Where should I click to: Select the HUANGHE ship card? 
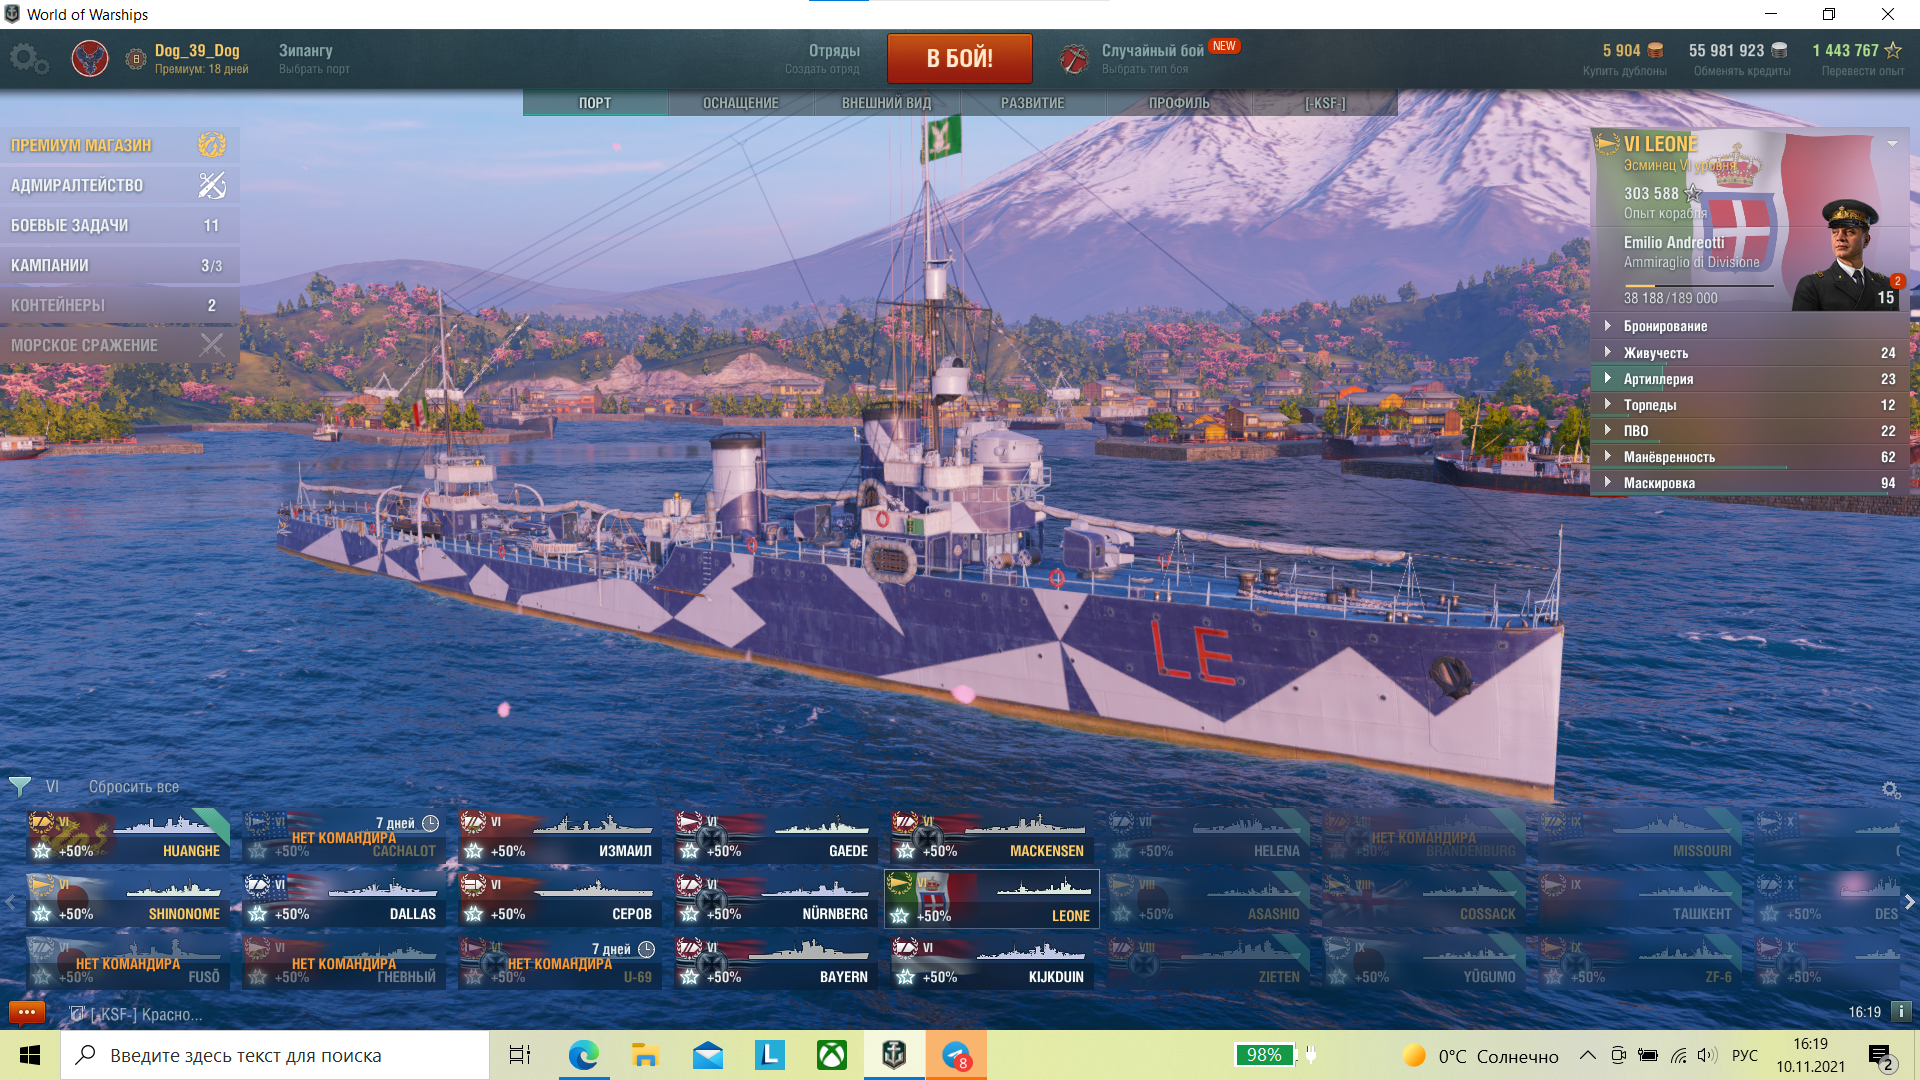[128, 836]
